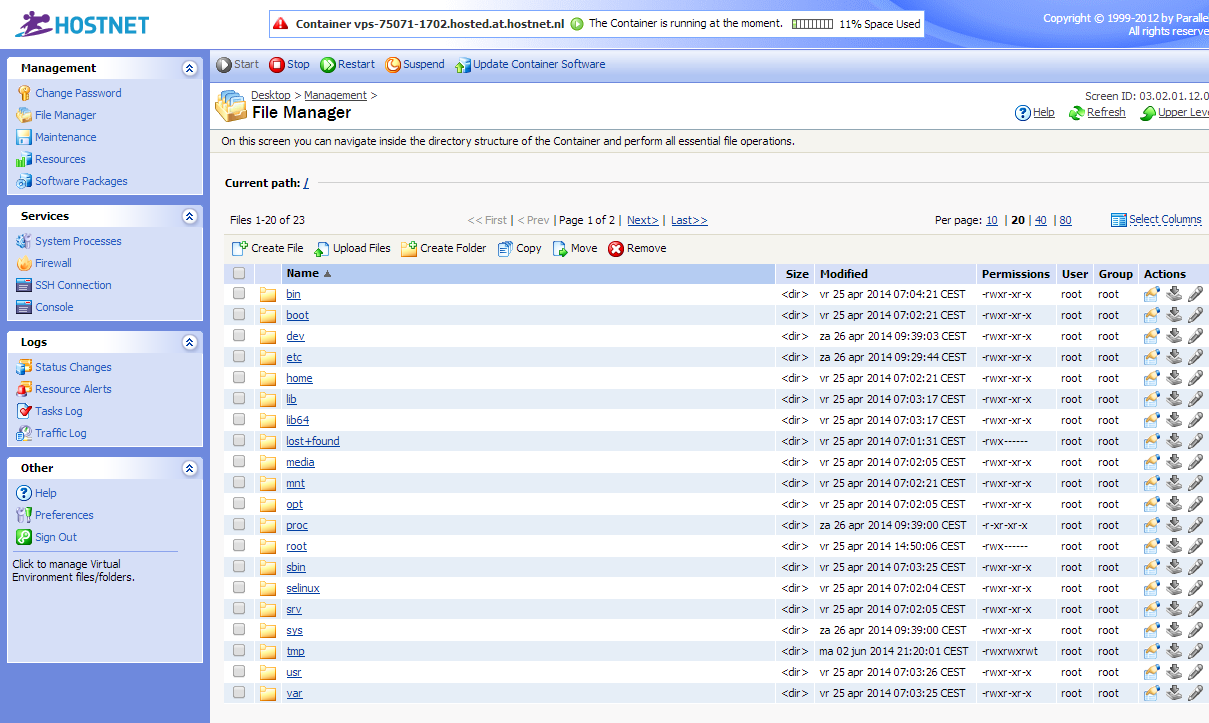Open Firewall in the Services menu

point(53,263)
